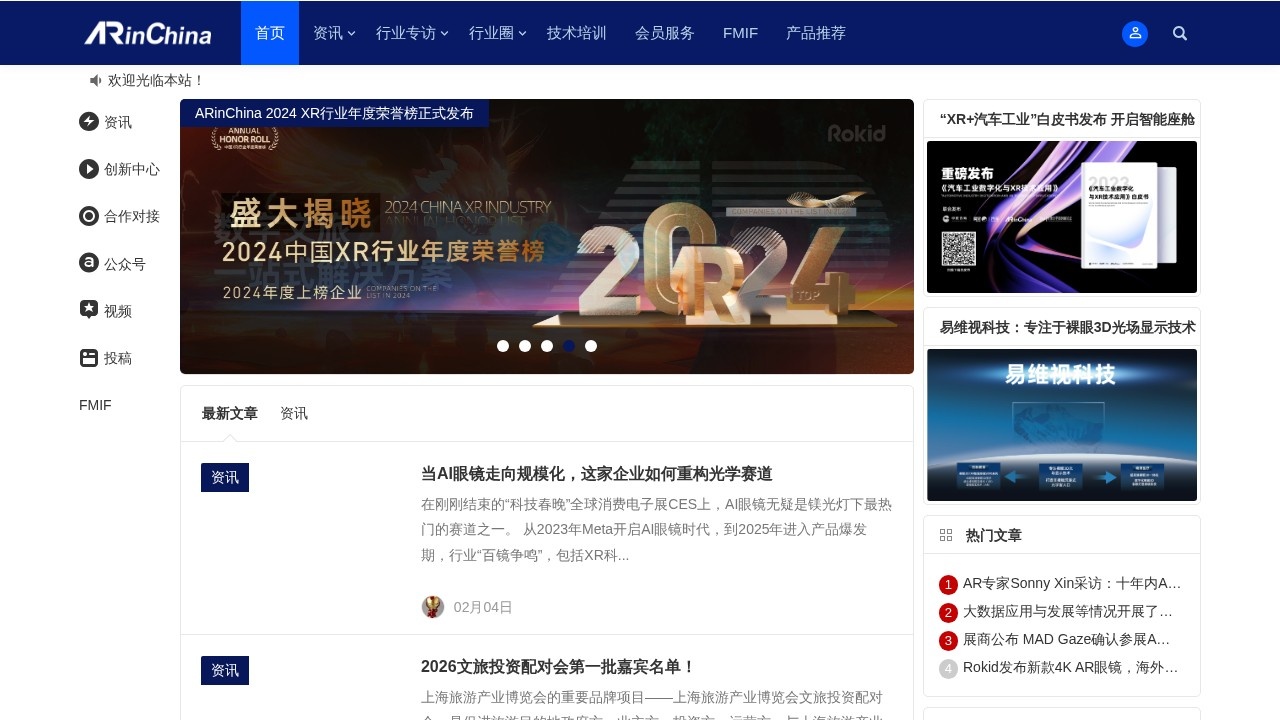Click the 投稿 submission icon in the sidebar
This screenshot has height=720, width=1280.
click(88, 357)
